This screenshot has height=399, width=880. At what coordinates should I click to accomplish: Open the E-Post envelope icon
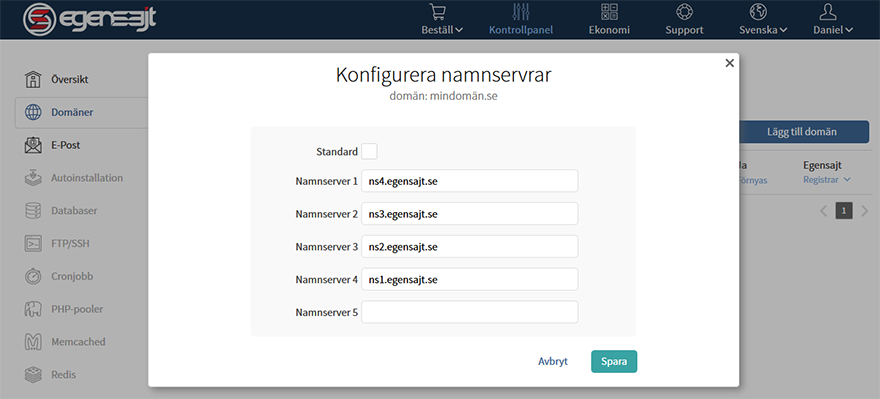click(33, 145)
